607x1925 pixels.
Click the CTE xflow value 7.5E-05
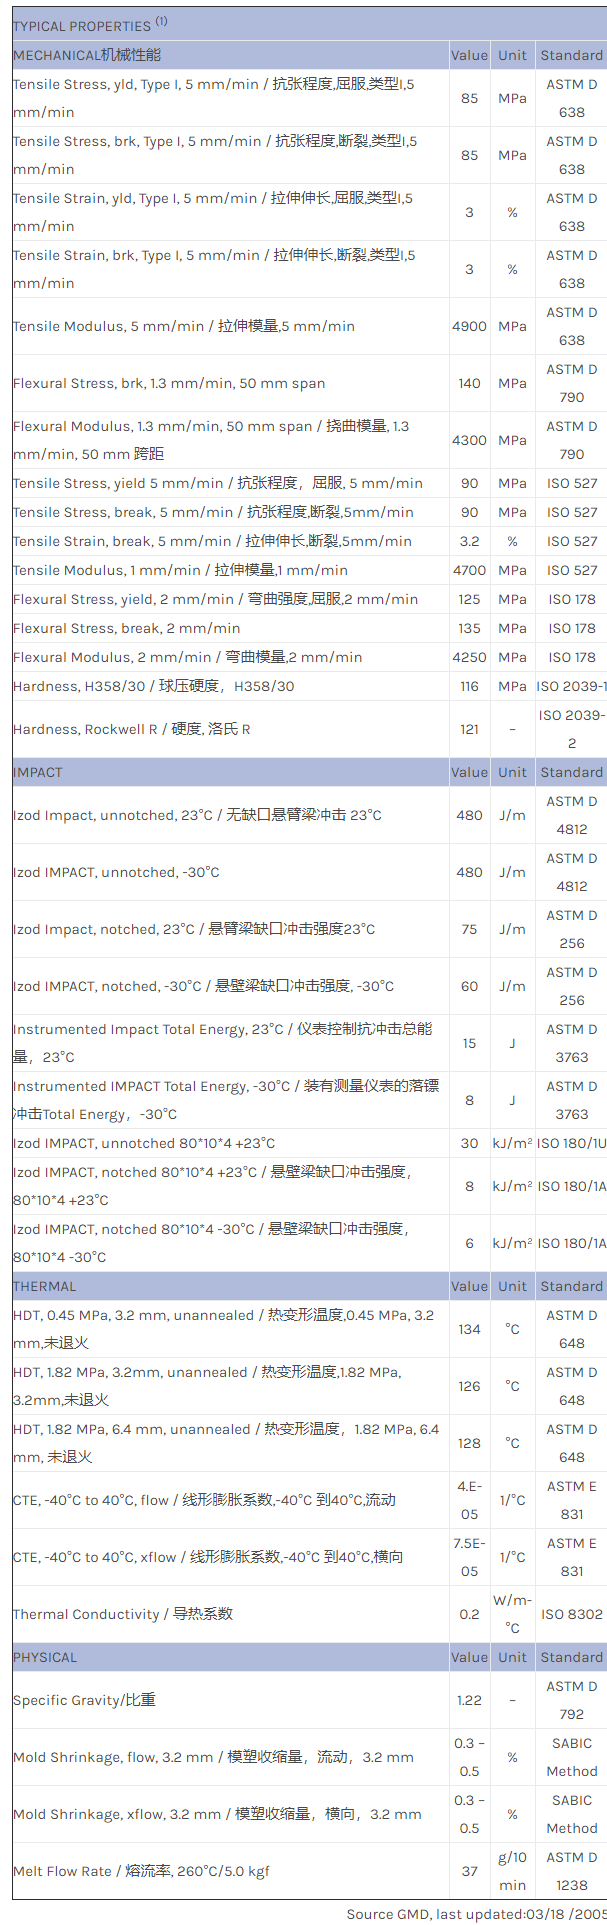[x=469, y=1557]
